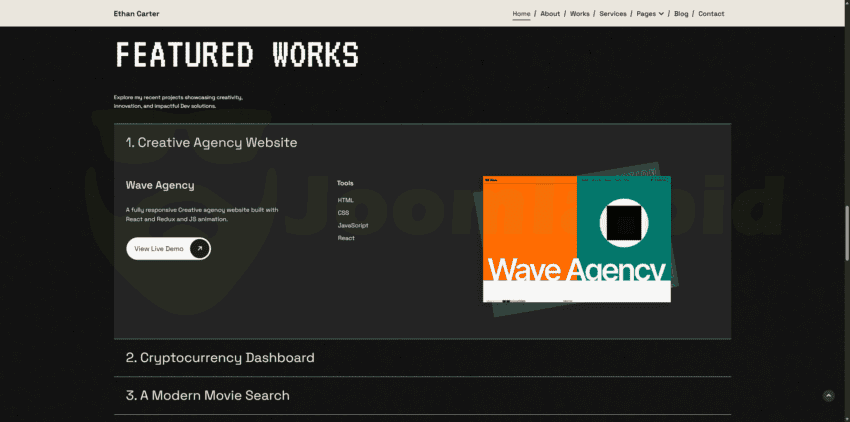Open the Pages dropdown chevron
The width and height of the screenshot is (850, 422).
661,14
